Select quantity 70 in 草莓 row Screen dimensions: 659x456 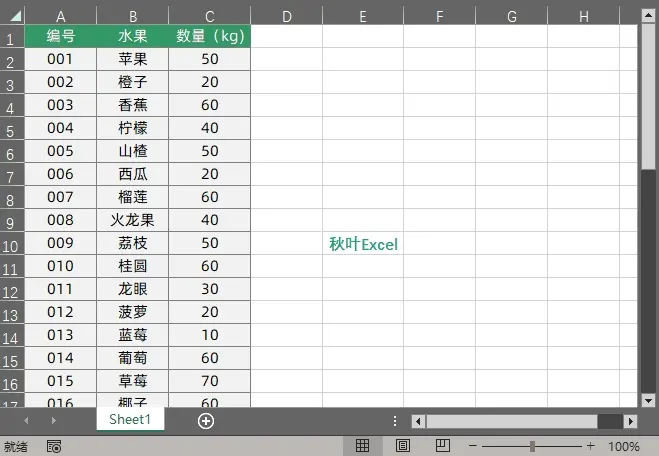point(210,381)
